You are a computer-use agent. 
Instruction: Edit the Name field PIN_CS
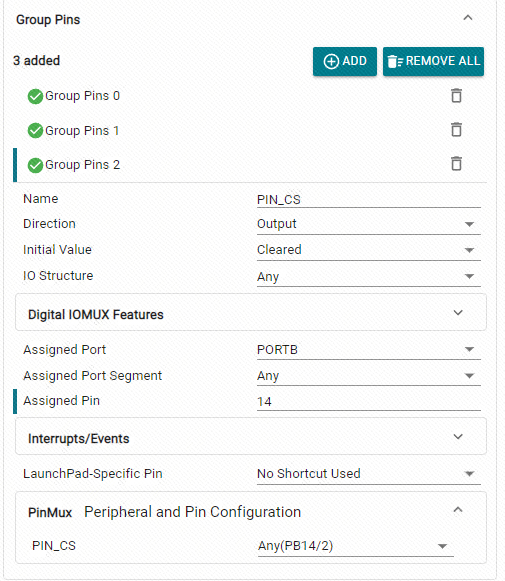click(369, 199)
